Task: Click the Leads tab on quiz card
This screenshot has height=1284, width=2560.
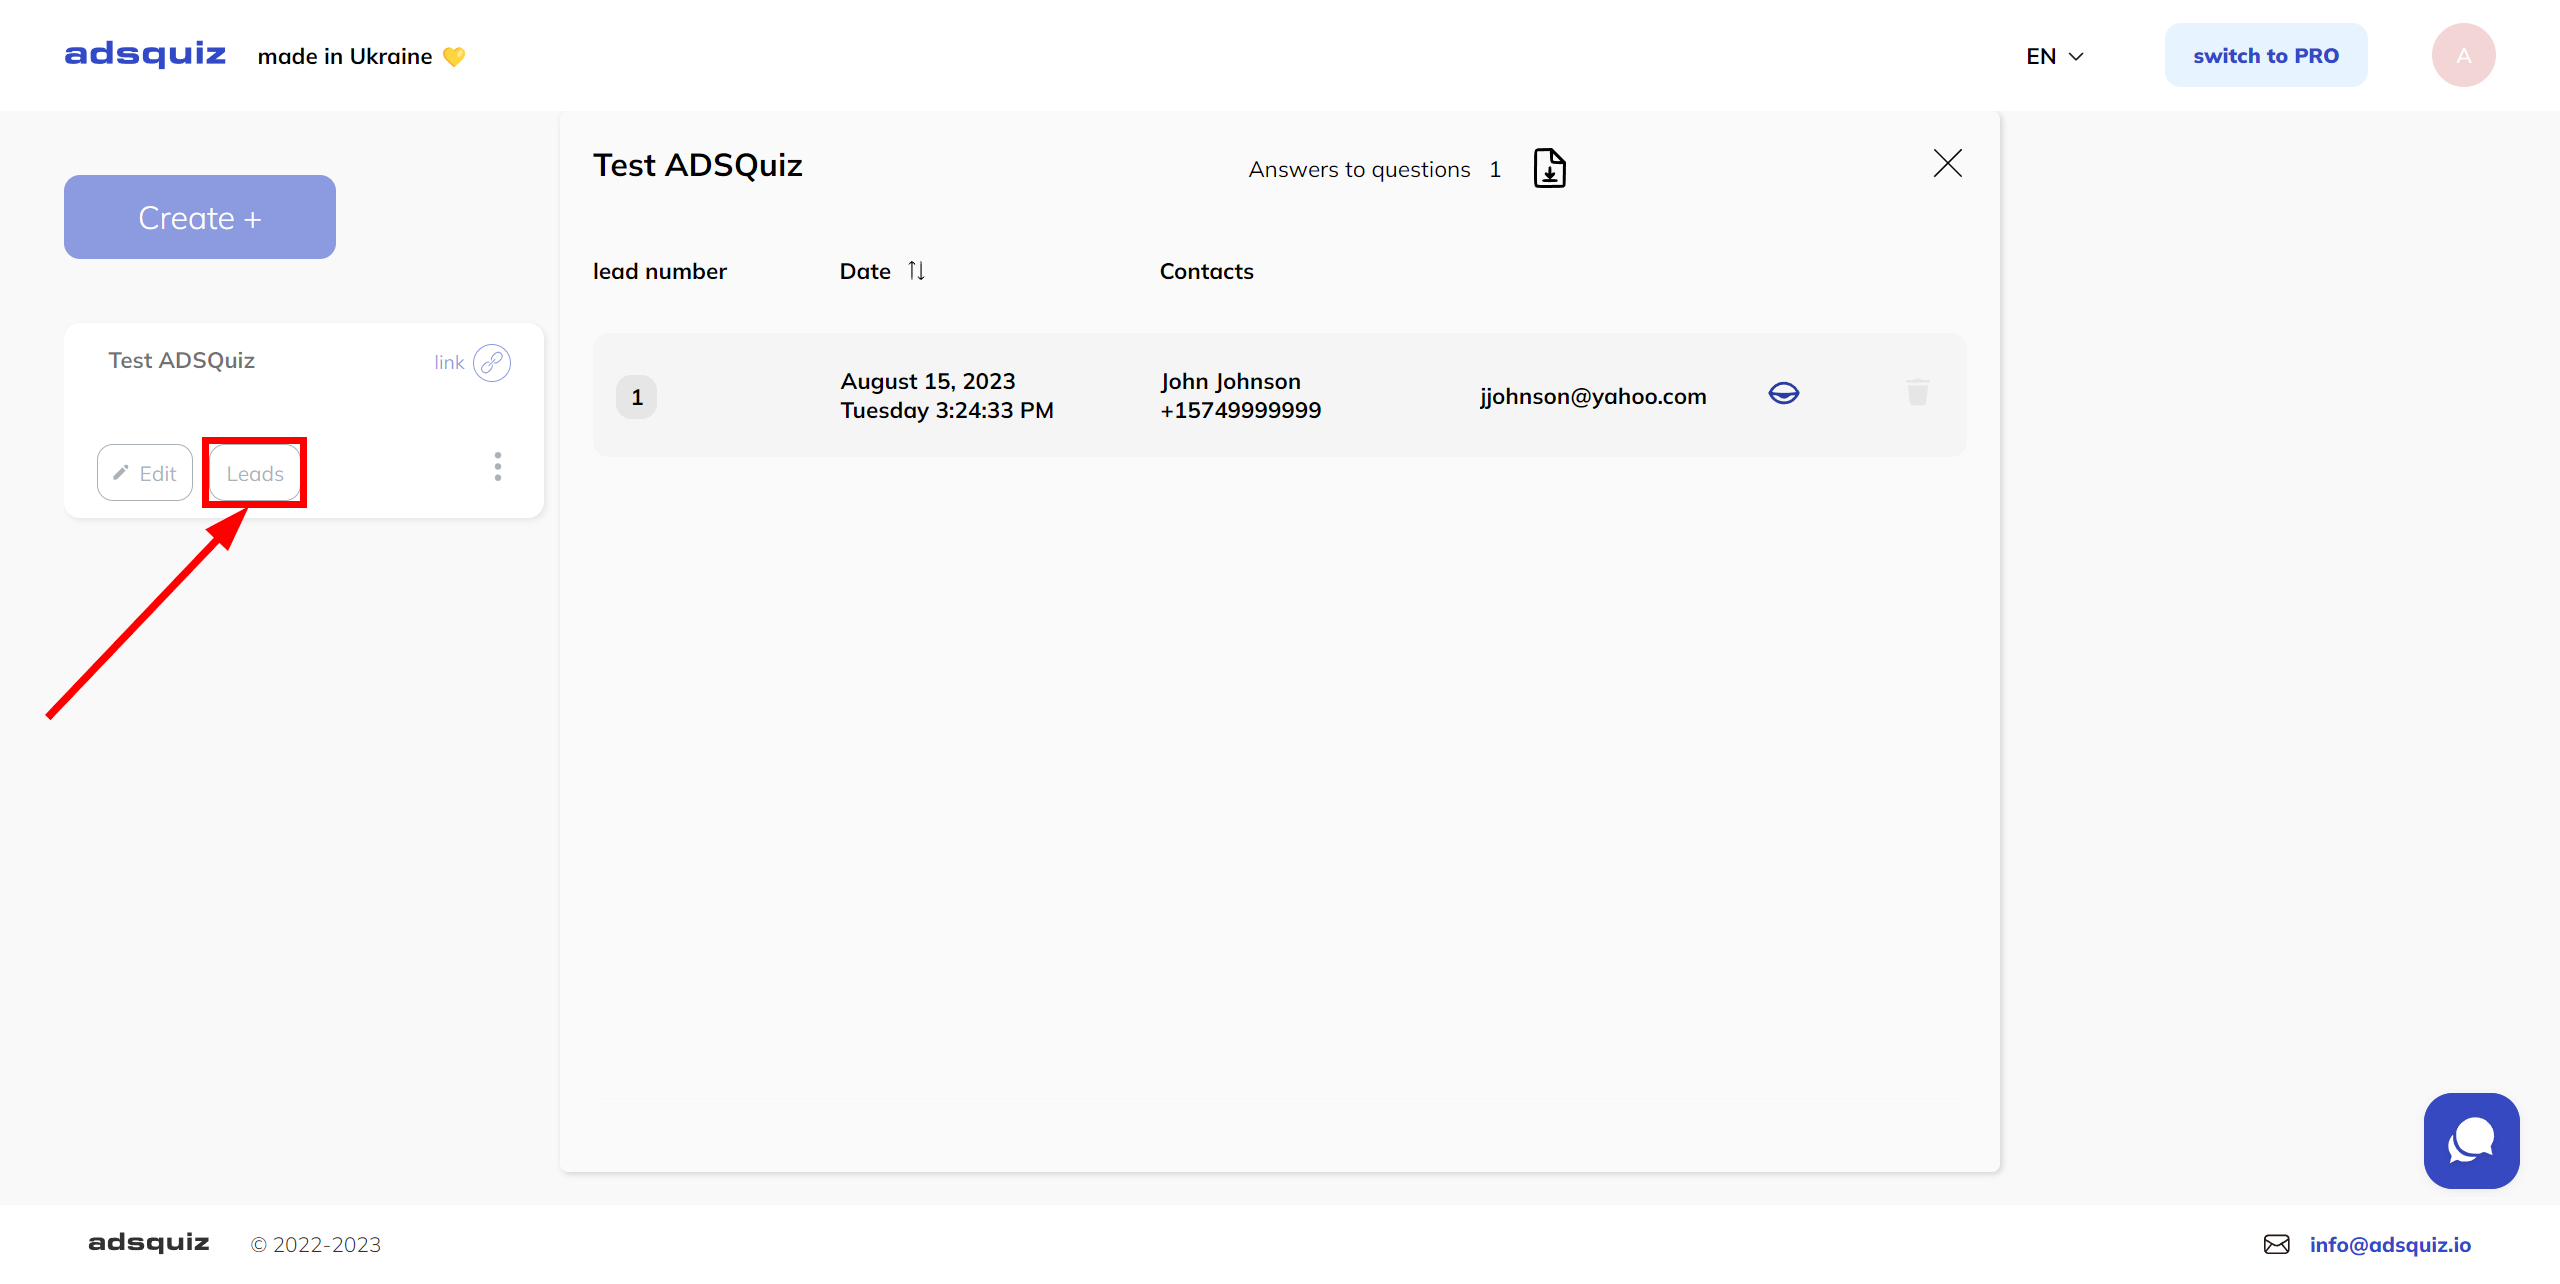Action: click(254, 472)
